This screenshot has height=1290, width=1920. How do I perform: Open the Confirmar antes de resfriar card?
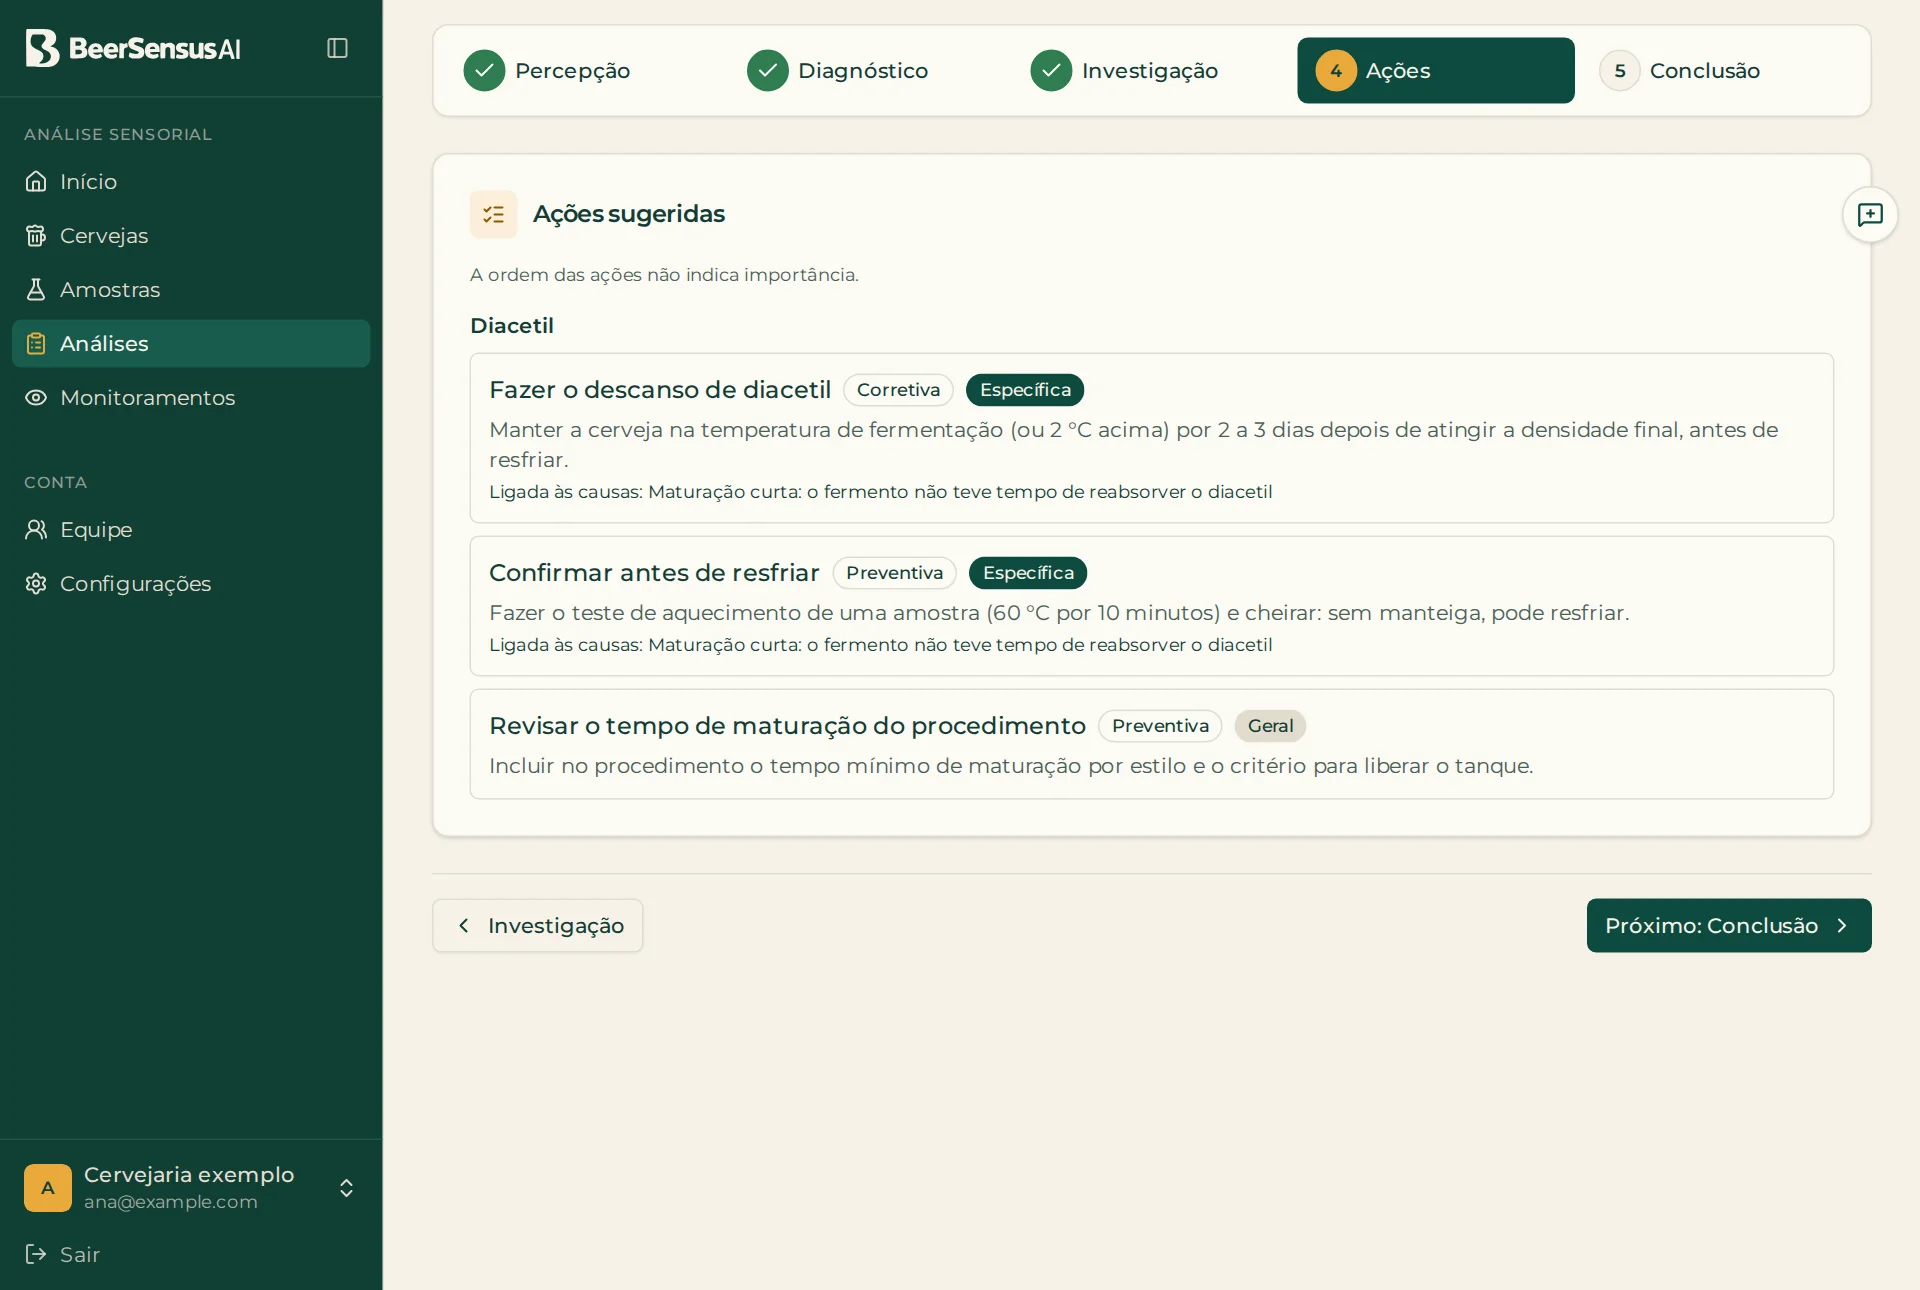(1152, 606)
